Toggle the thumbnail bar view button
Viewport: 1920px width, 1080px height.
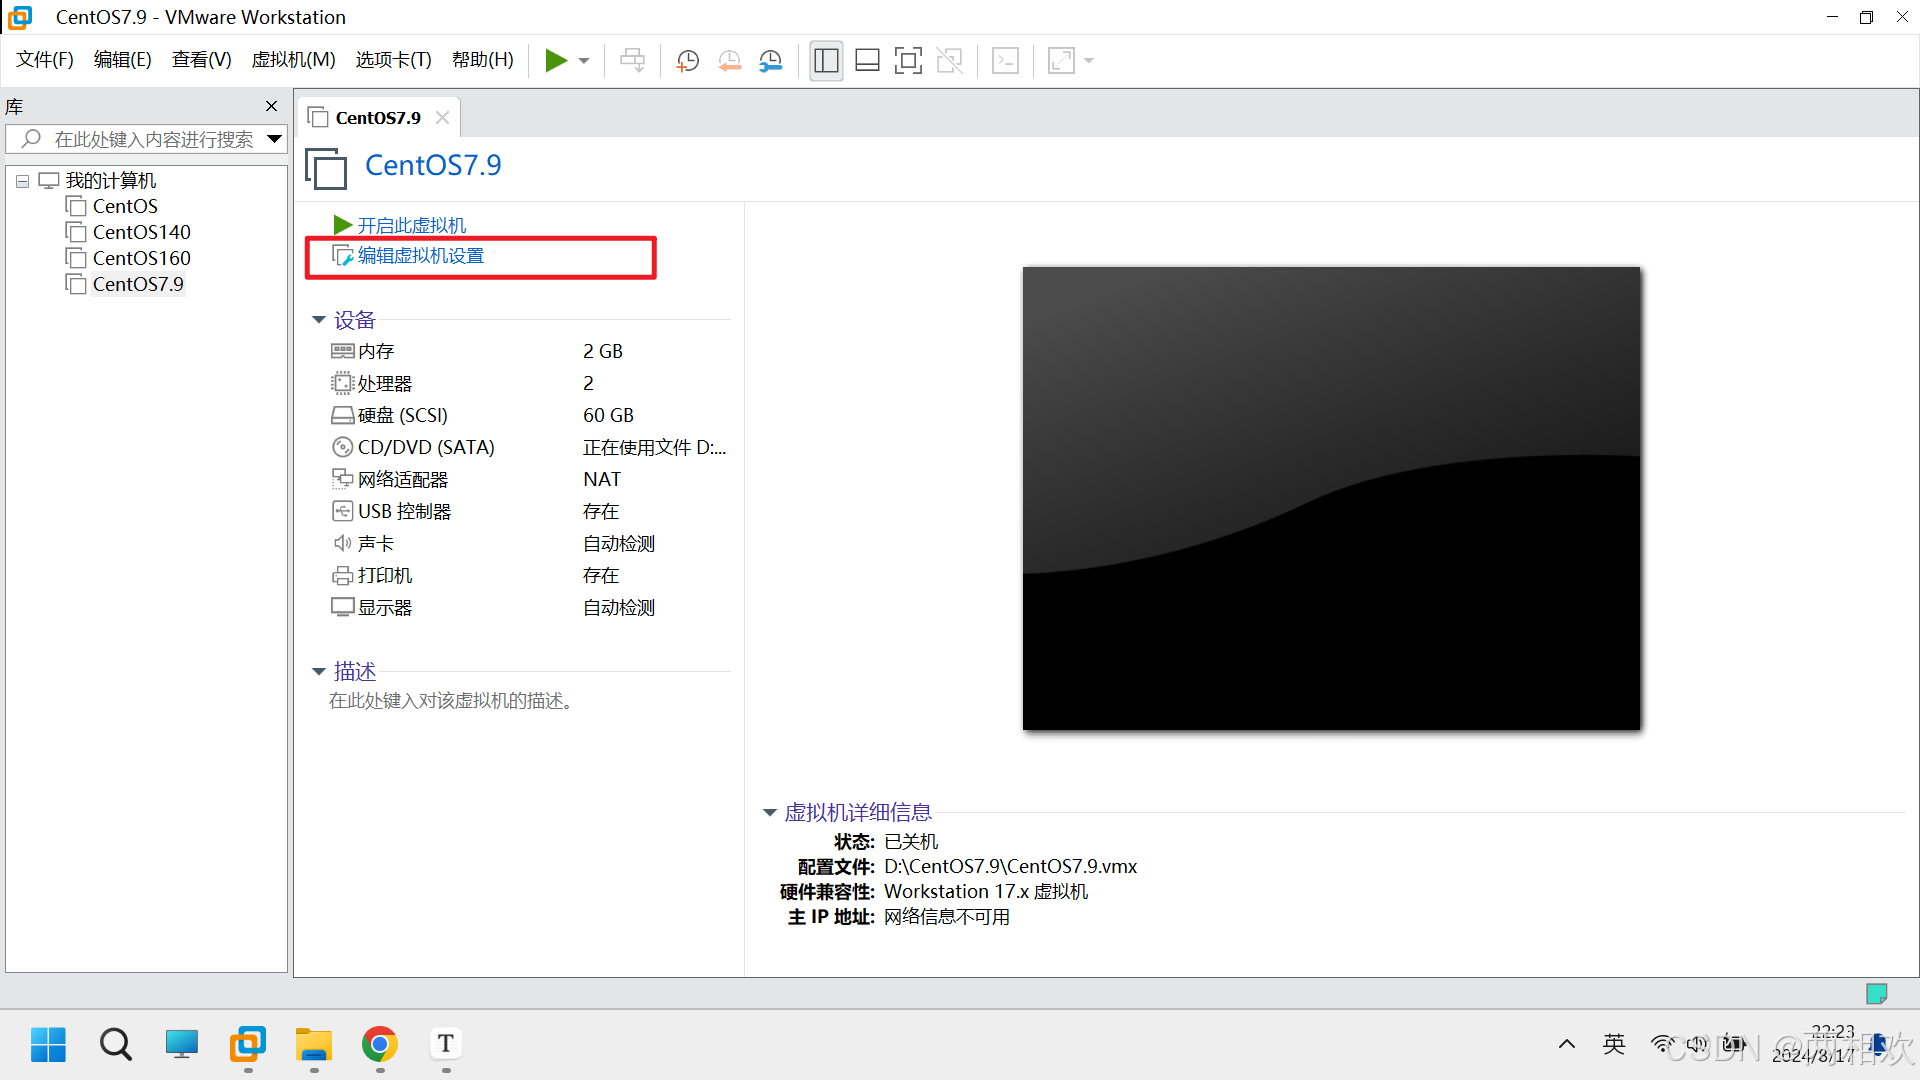(x=867, y=61)
